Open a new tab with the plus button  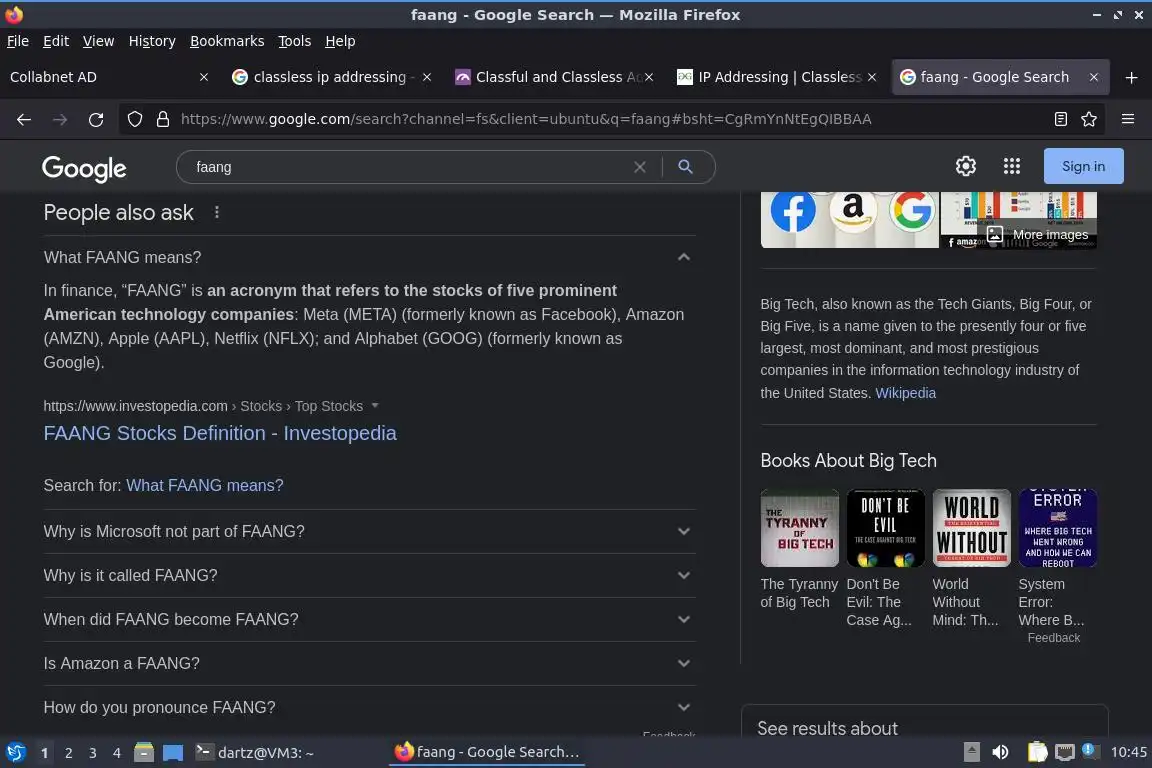pyautogui.click(x=1131, y=77)
